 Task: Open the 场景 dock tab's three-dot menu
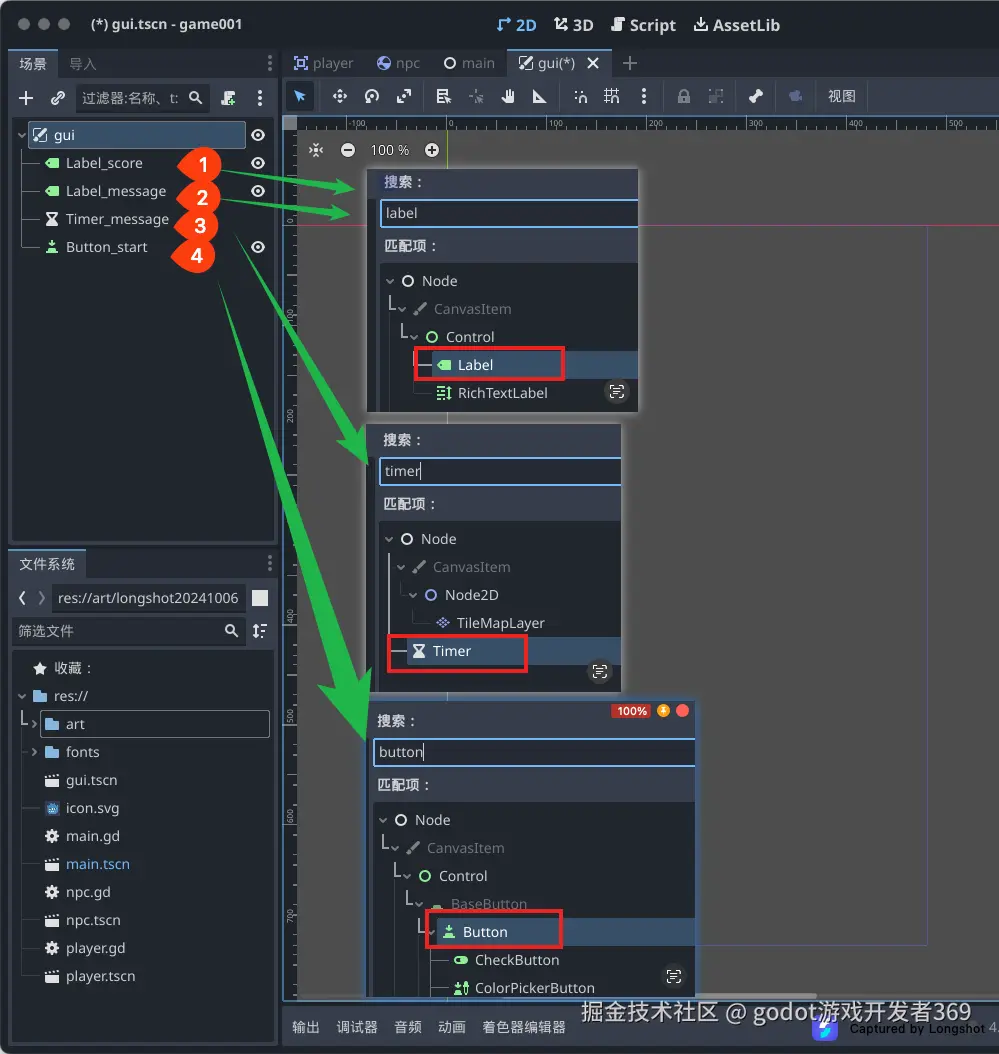(x=270, y=63)
